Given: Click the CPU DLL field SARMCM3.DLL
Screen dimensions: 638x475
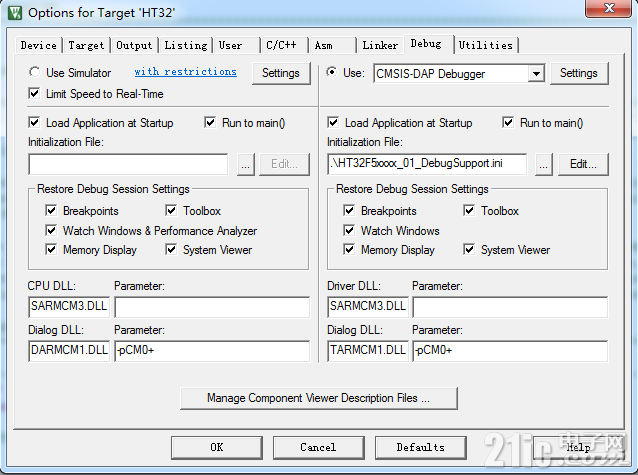Looking at the screenshot, I should (x=69, y=306).
